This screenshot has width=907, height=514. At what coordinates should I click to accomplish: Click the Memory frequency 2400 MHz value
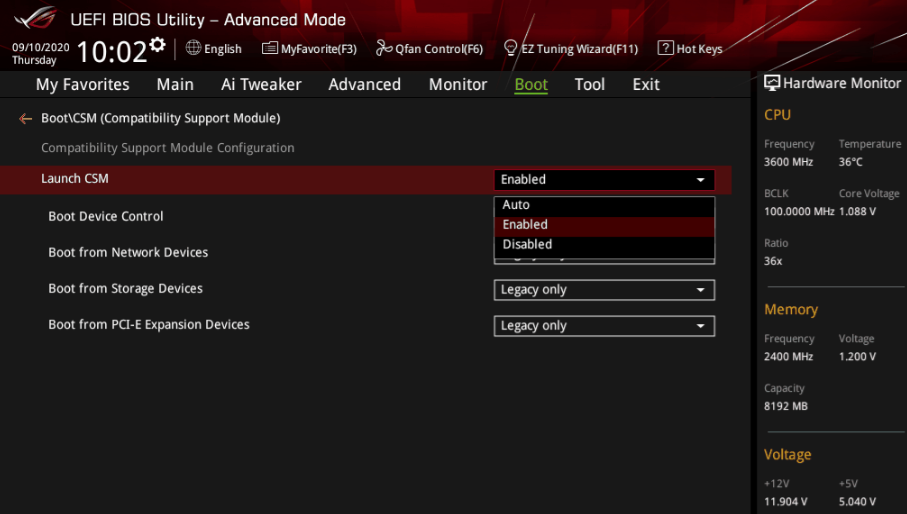(788, 357)
